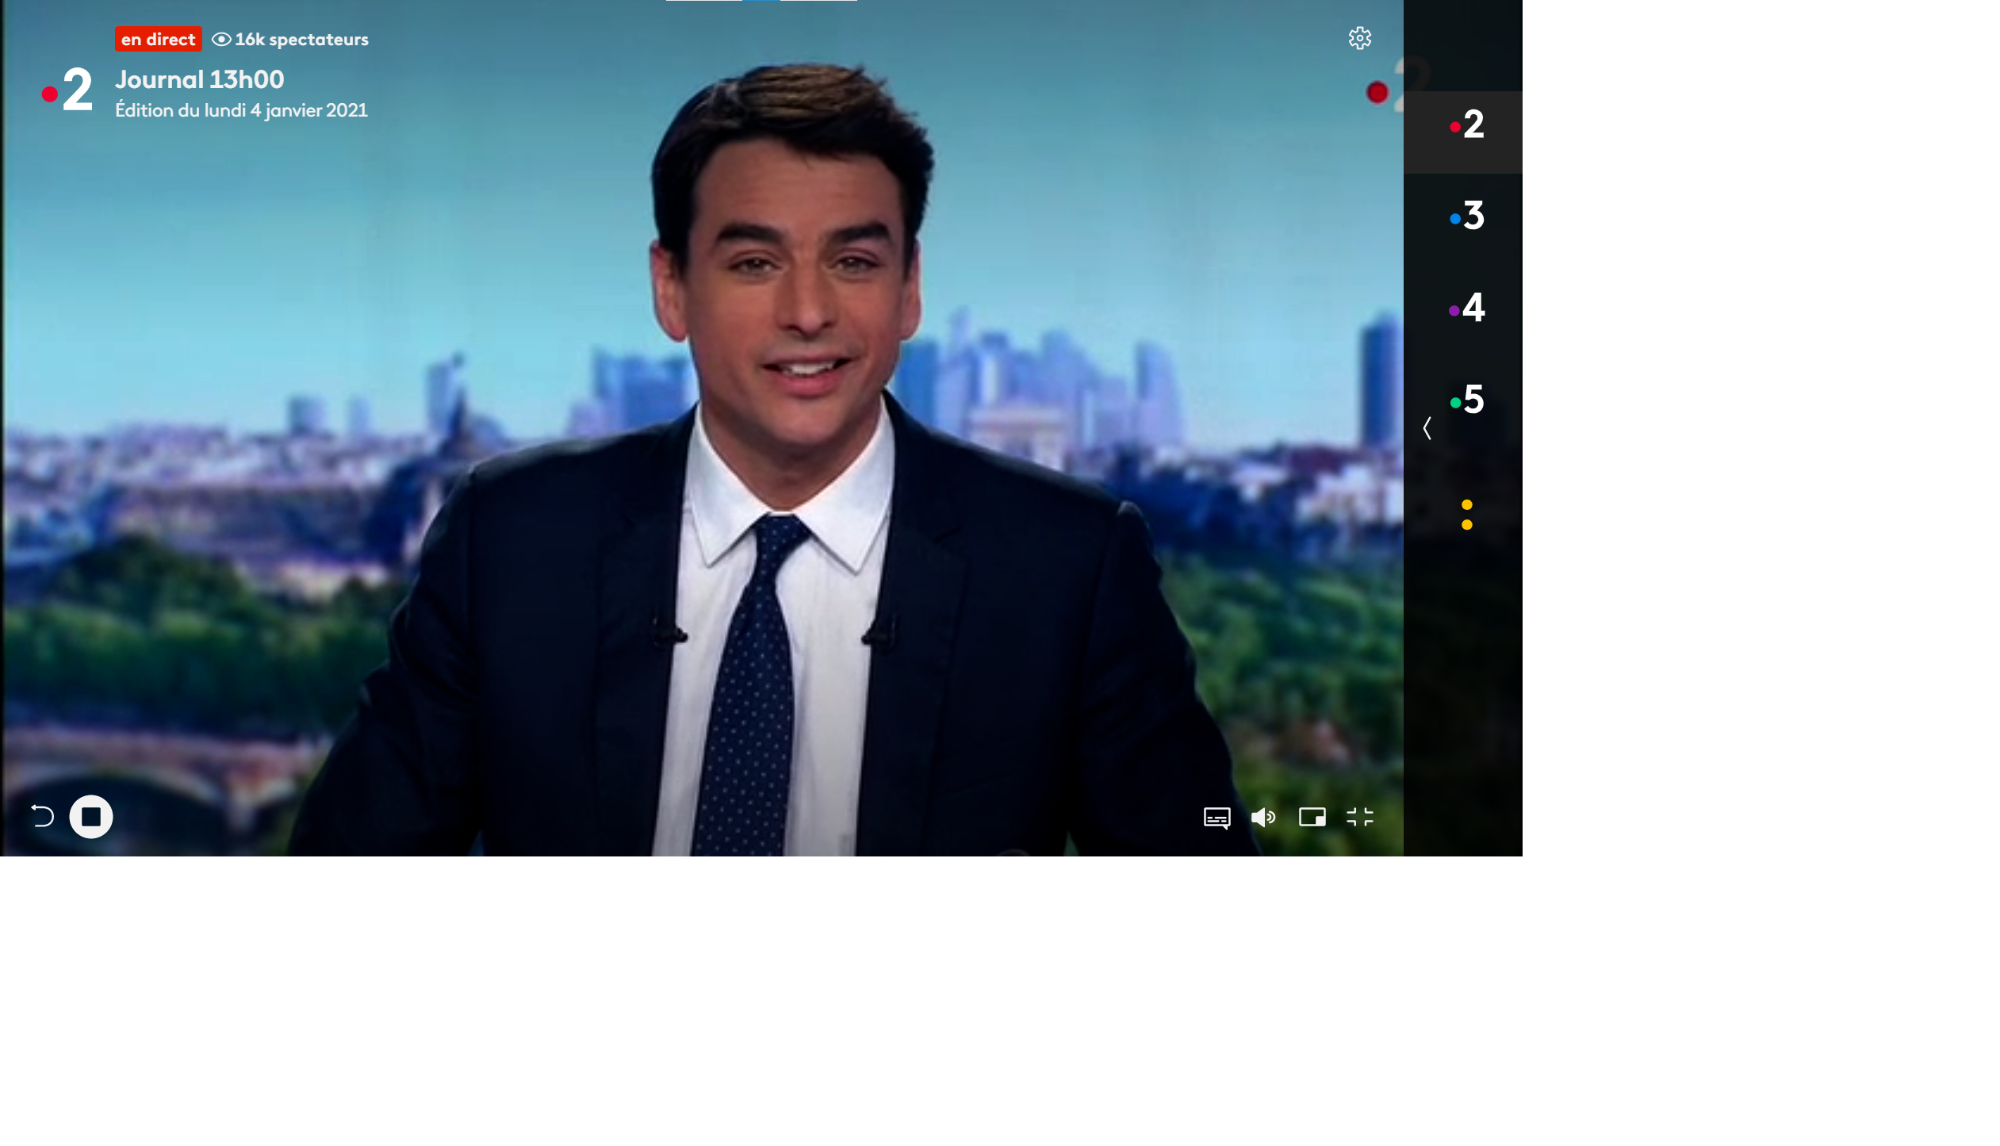2000x1146 pixels.
Task: Enable picture-in-picture mode
Action: click(x=1312, y=817)
